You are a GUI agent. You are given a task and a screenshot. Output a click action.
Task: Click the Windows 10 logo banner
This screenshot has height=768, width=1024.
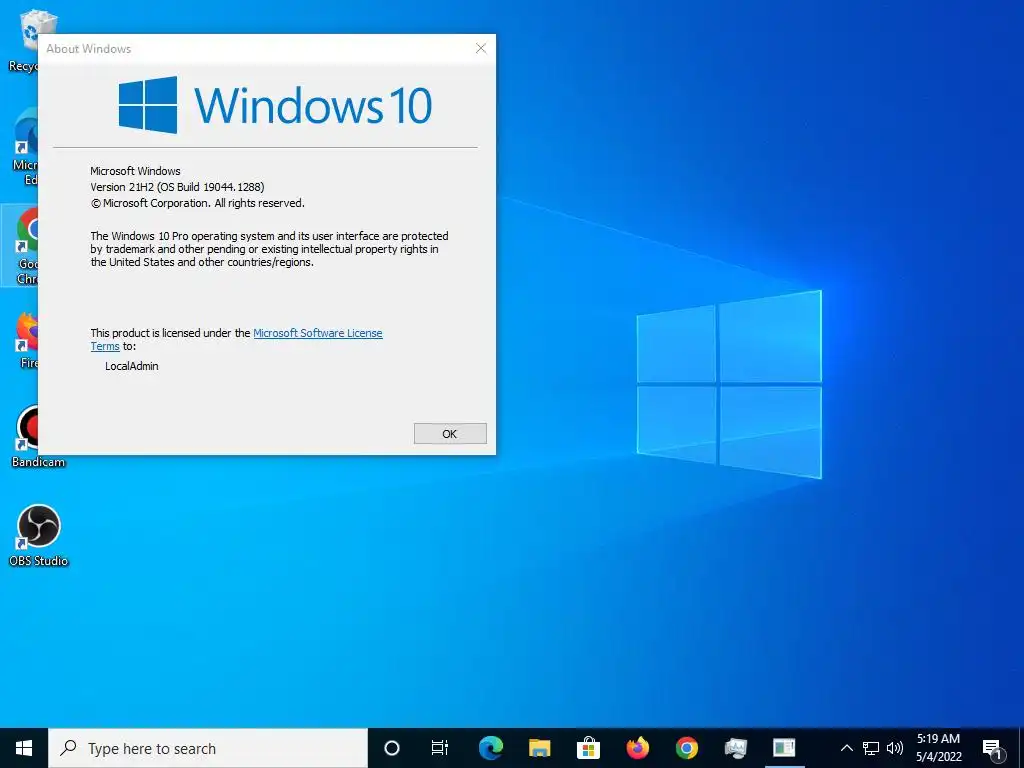coord(275,104)
